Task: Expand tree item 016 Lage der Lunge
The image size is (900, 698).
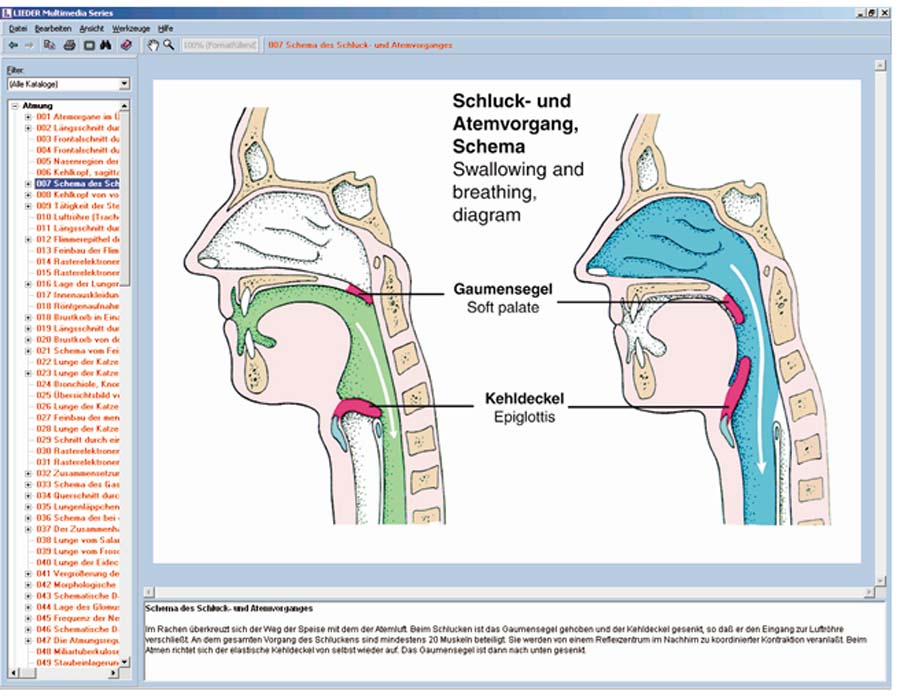Action: click(x=28, y=284)
